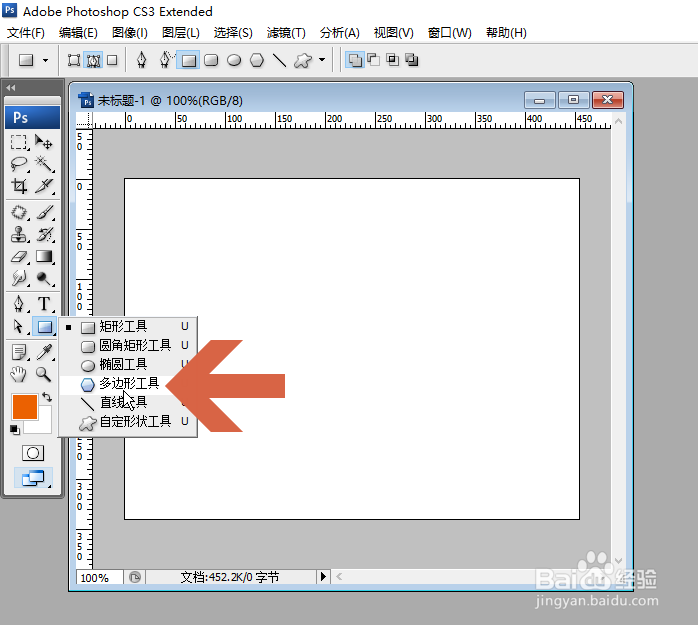Select the Brush tool
698x625 pixels.
coord(44,212)
